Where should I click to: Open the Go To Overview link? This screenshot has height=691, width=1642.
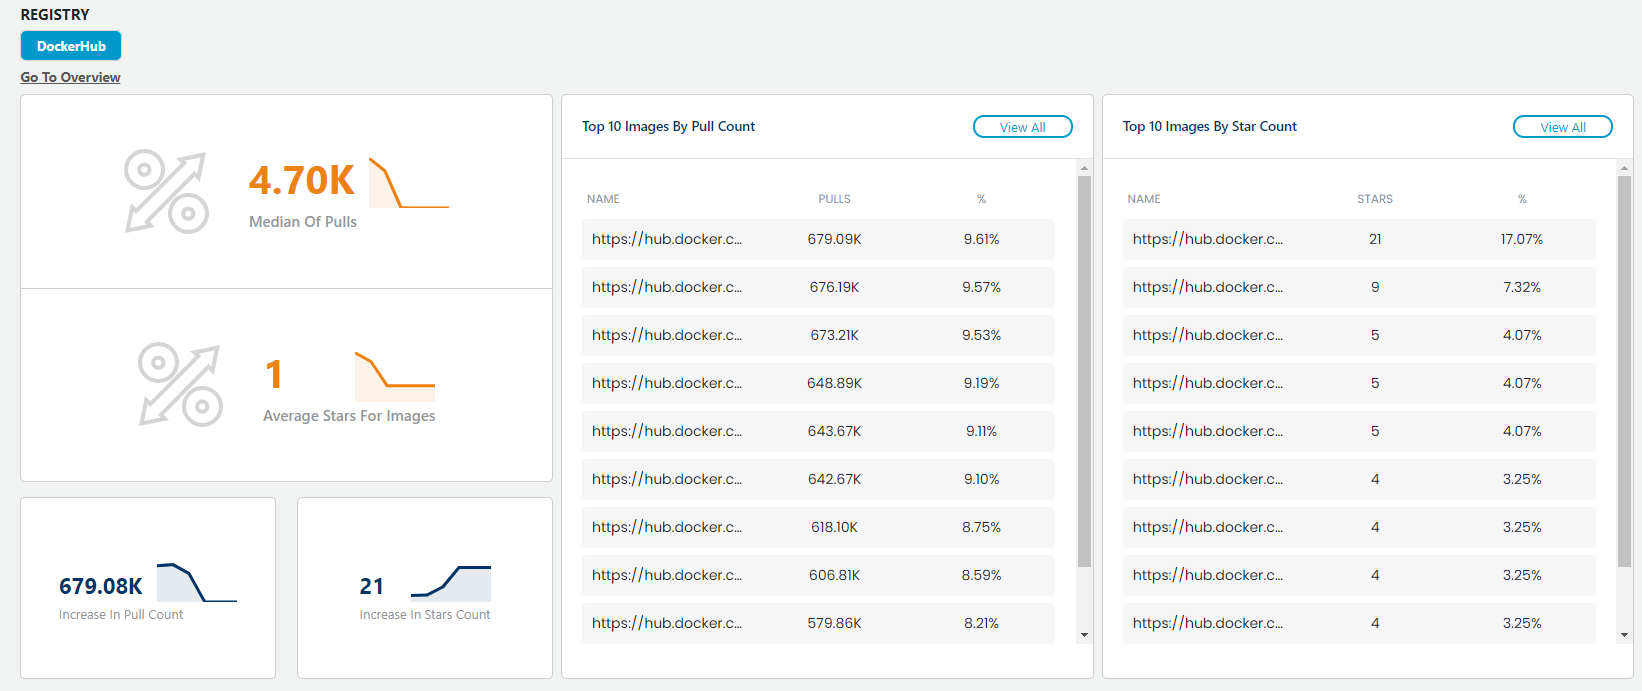pyautogui.click(x=70, y=77)
